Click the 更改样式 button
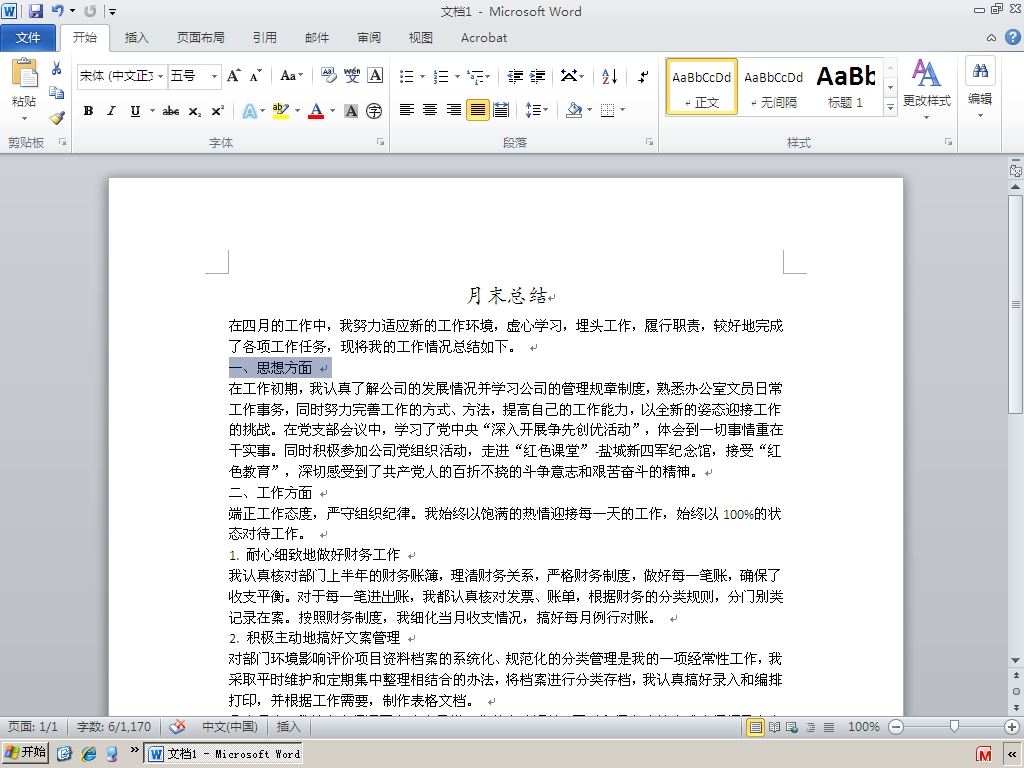The width and height of the screenshot is (1024, 768). pyautogui.click(x=927, y=90)
